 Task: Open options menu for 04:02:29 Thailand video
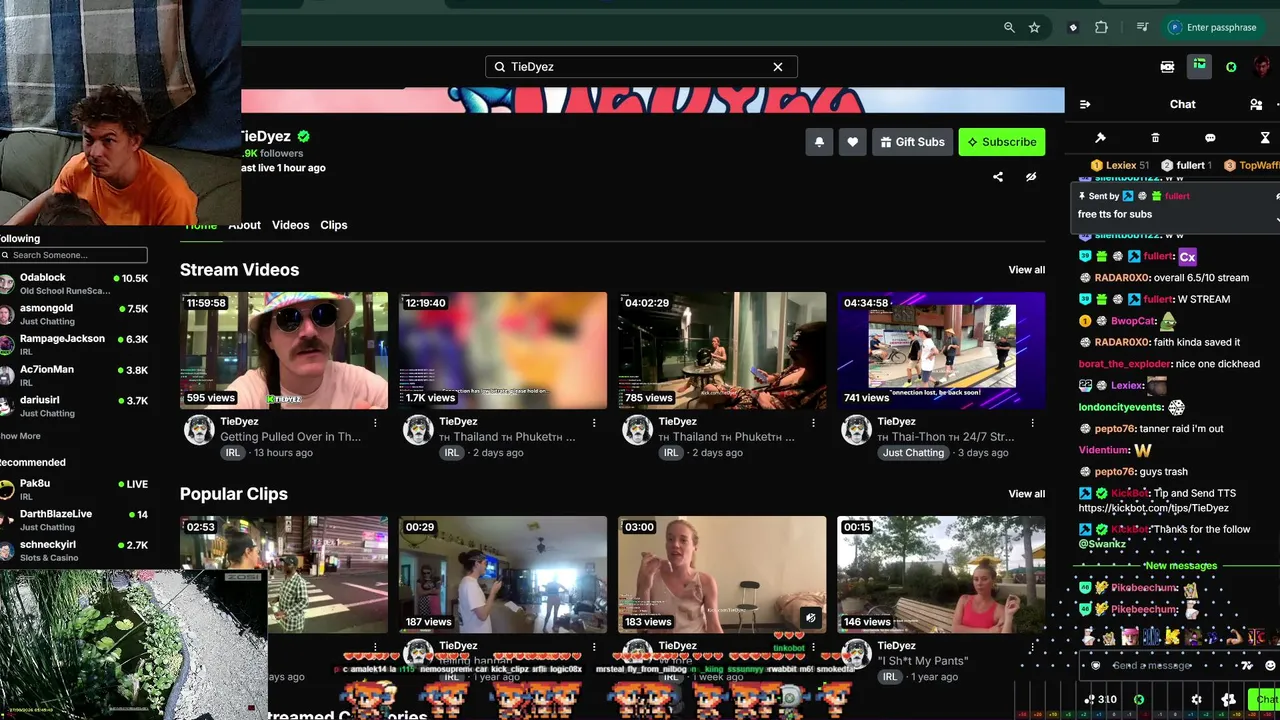813,423
